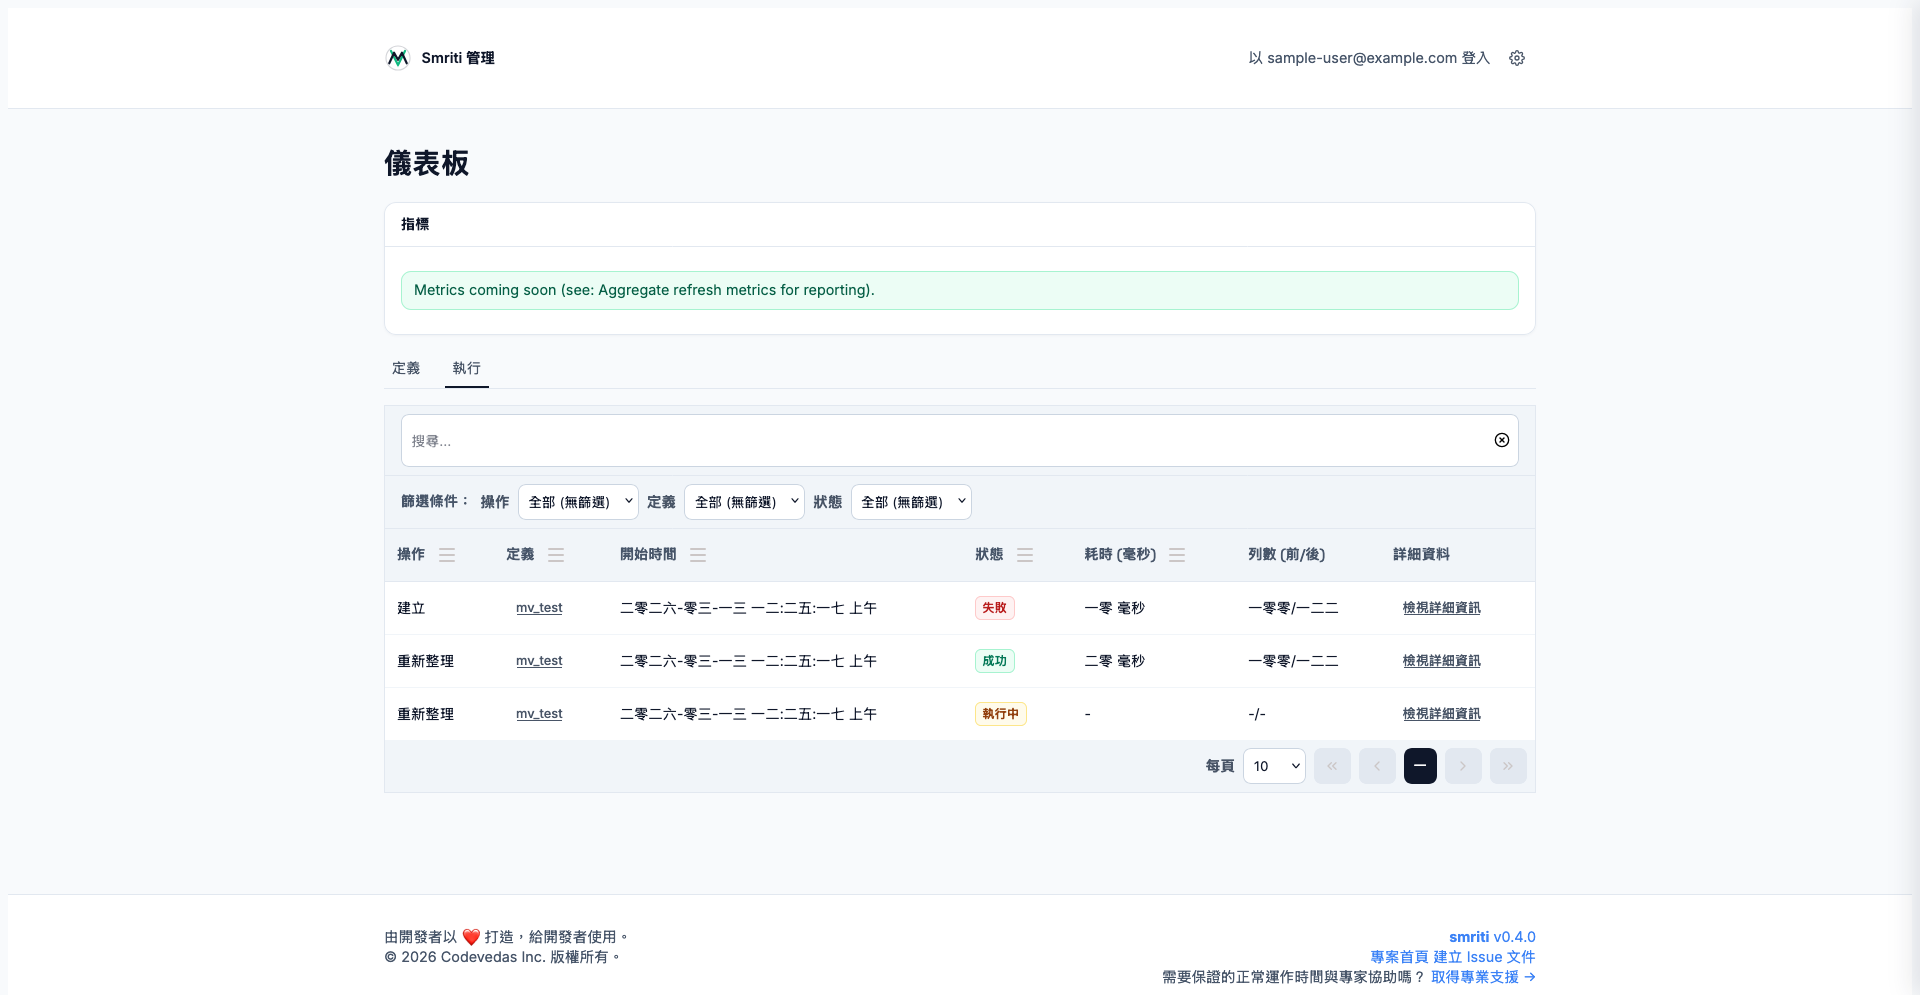
Task: Switch to the 定義 tab
Action: click(x=406, y=368)
